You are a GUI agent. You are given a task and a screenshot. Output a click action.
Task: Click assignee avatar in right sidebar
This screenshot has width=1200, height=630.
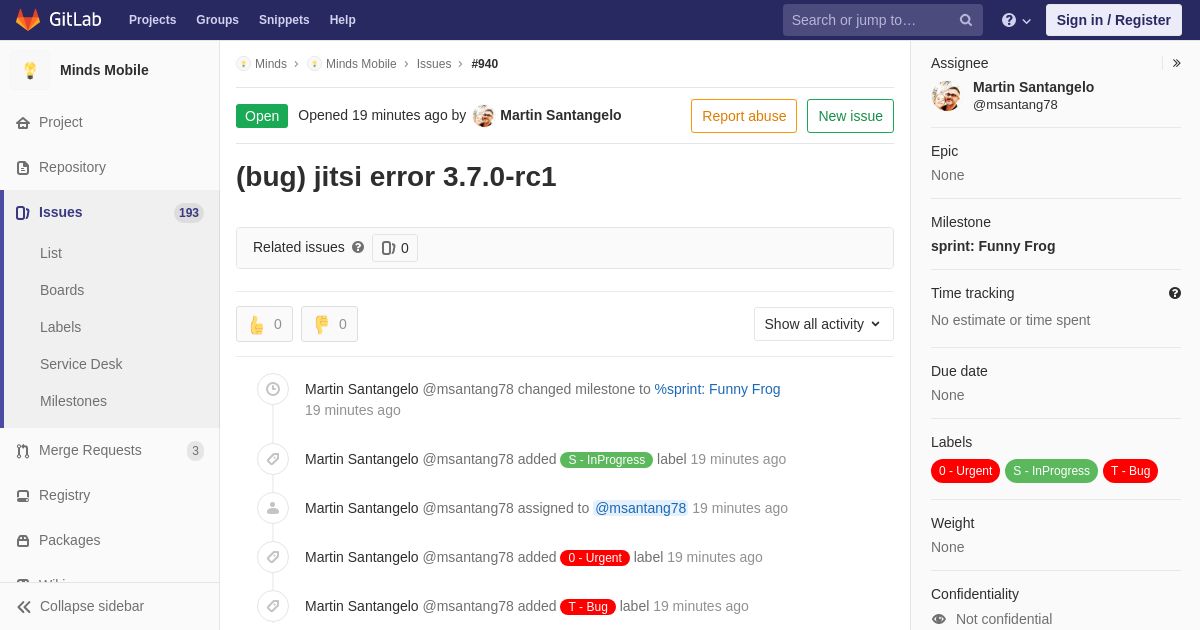(946, 96)
